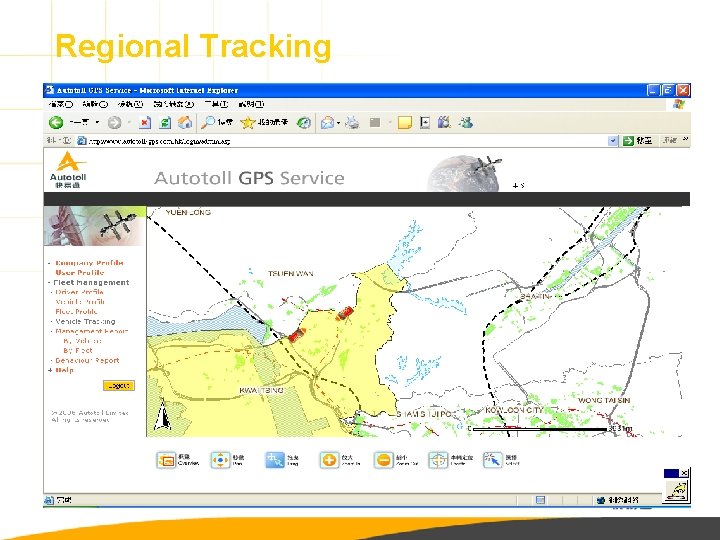Open the last menu bar item
Screen dimensions: 720x540
coord(251,104)
